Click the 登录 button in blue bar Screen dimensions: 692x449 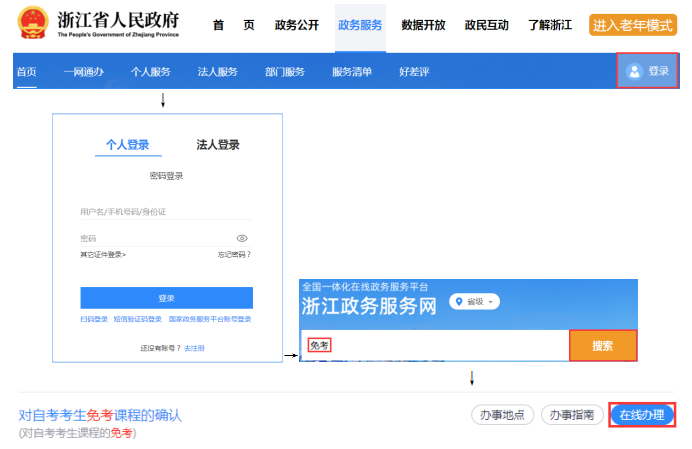pyautogui.click(x=647, y=71)
